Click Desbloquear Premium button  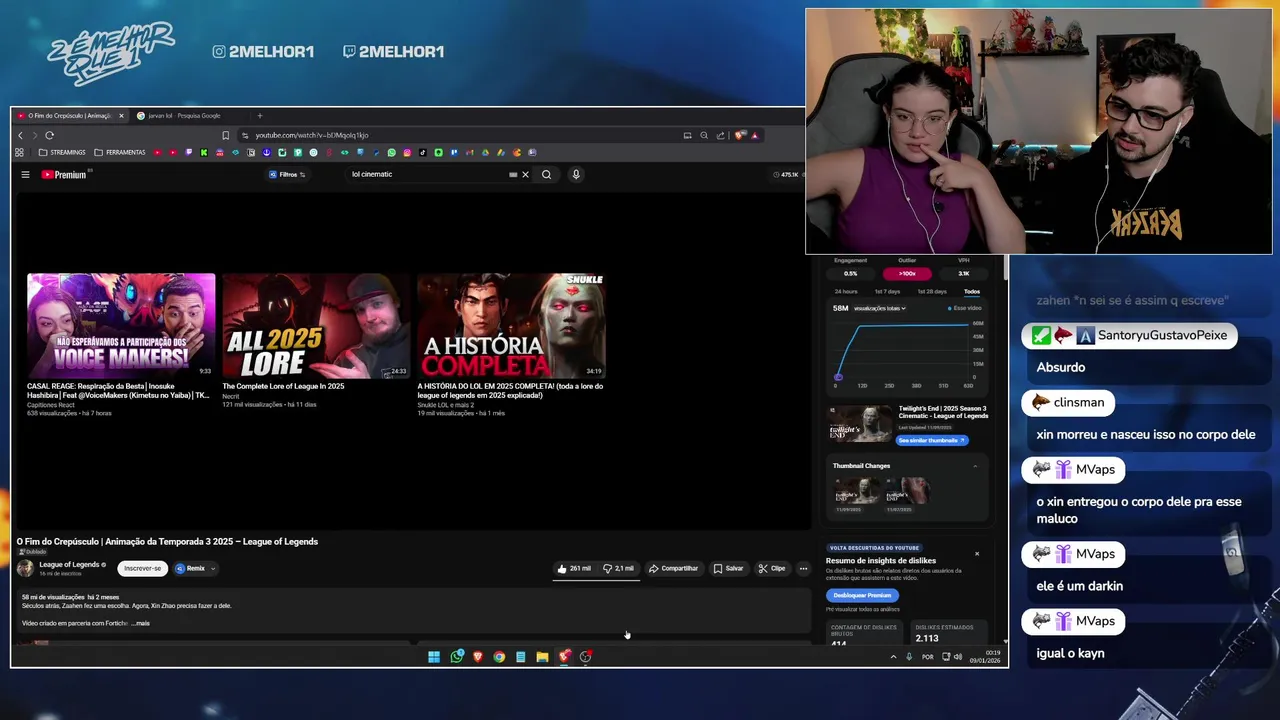[x=861, y=595]
